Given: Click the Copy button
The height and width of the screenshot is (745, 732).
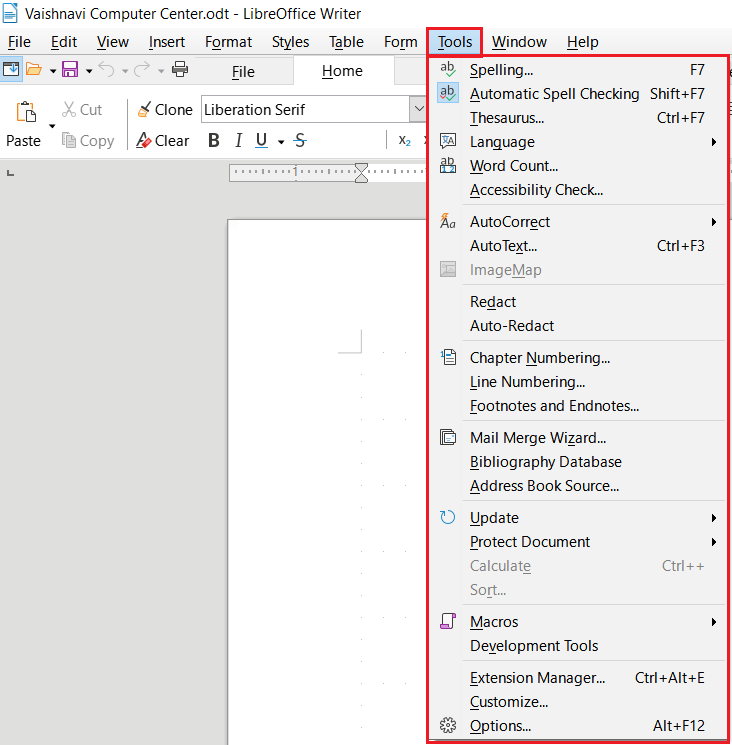Looking at the screenshot, I should pos(88,141).
